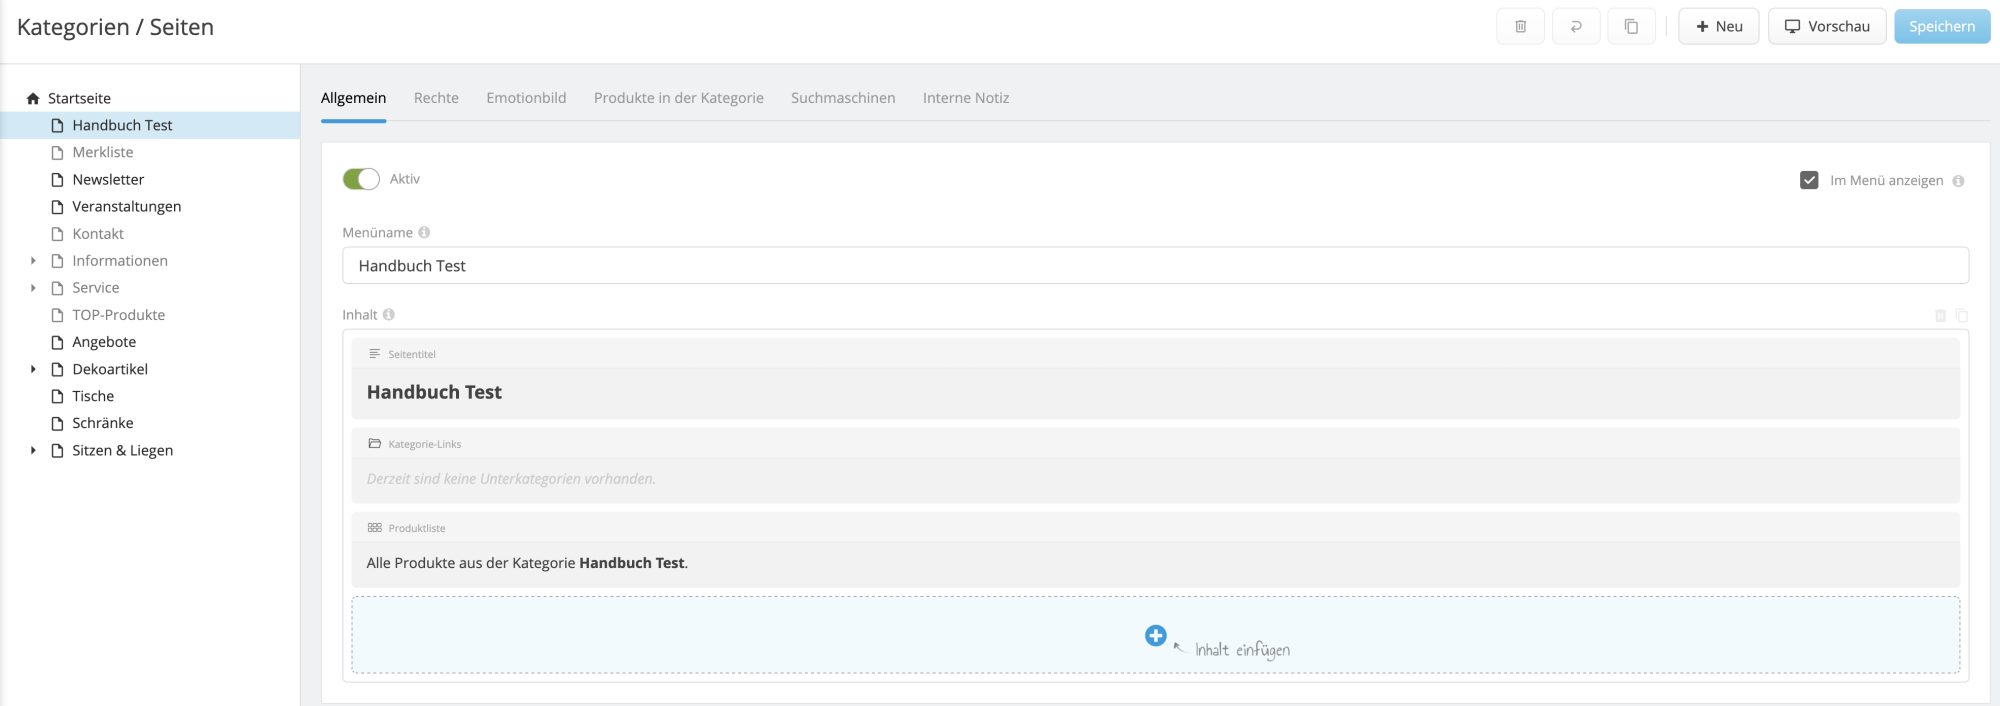
Task: Click the duplicate page icon in top toolbar
Action: [1631, 27]
